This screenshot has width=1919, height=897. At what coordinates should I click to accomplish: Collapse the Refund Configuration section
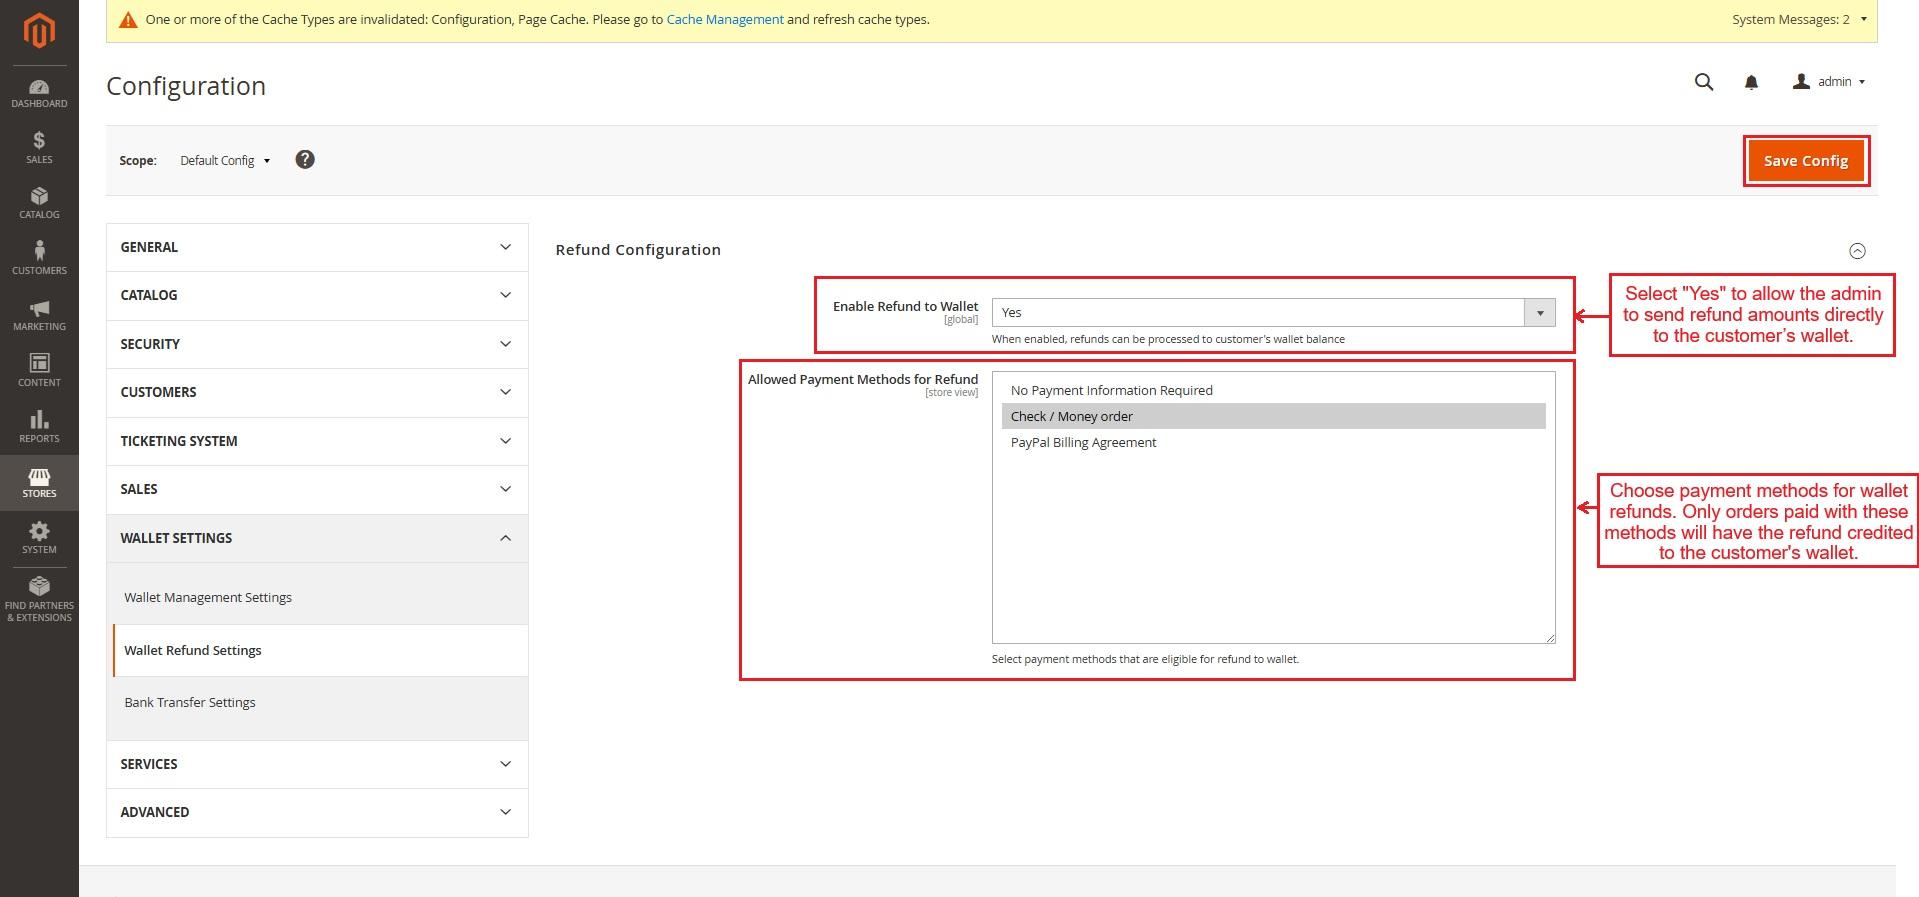pyautogui.click(x=1857, y=251)
